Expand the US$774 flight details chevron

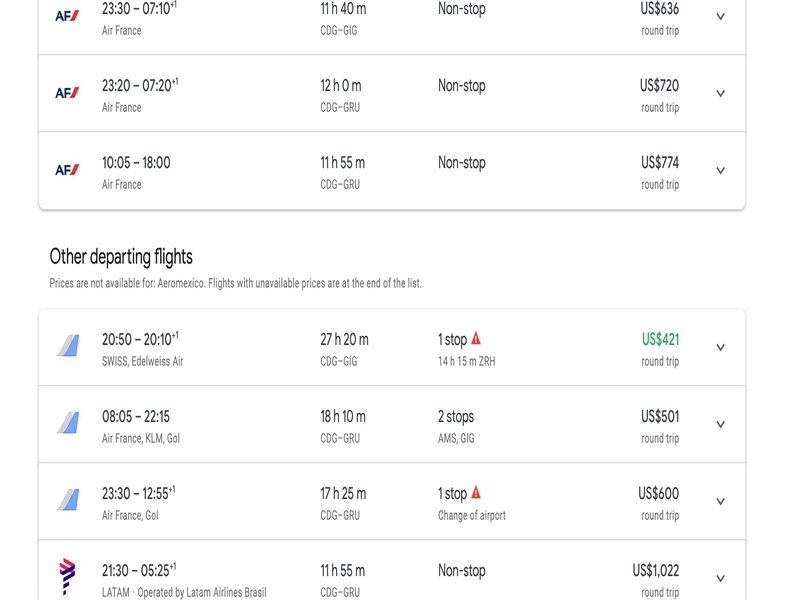tap(720, 170)
